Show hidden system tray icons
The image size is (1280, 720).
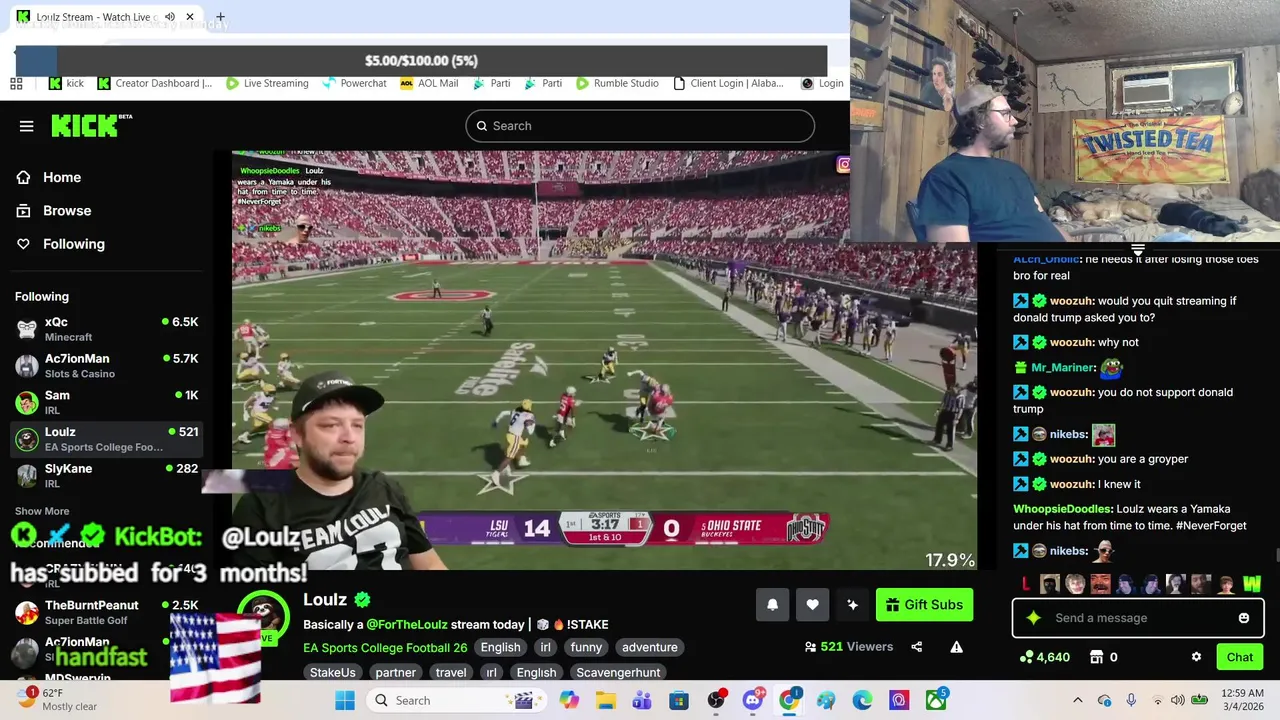tap(1077, 700)
